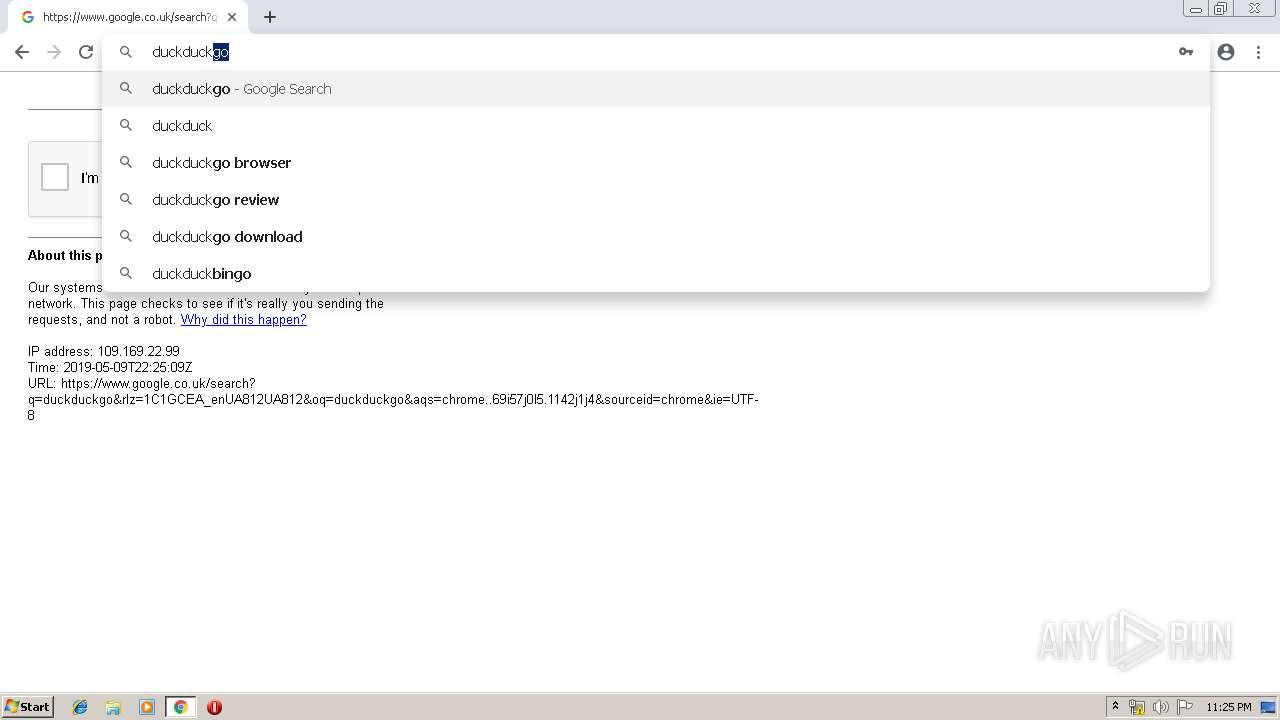Switch to Chrome taskbar button

tap(181, 707)
